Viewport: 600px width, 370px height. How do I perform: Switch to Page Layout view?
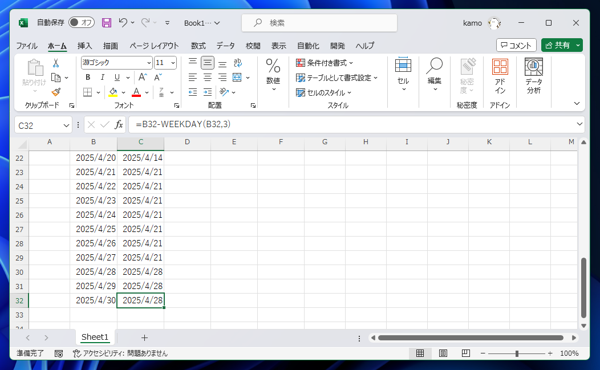click(x=443, y=353)
